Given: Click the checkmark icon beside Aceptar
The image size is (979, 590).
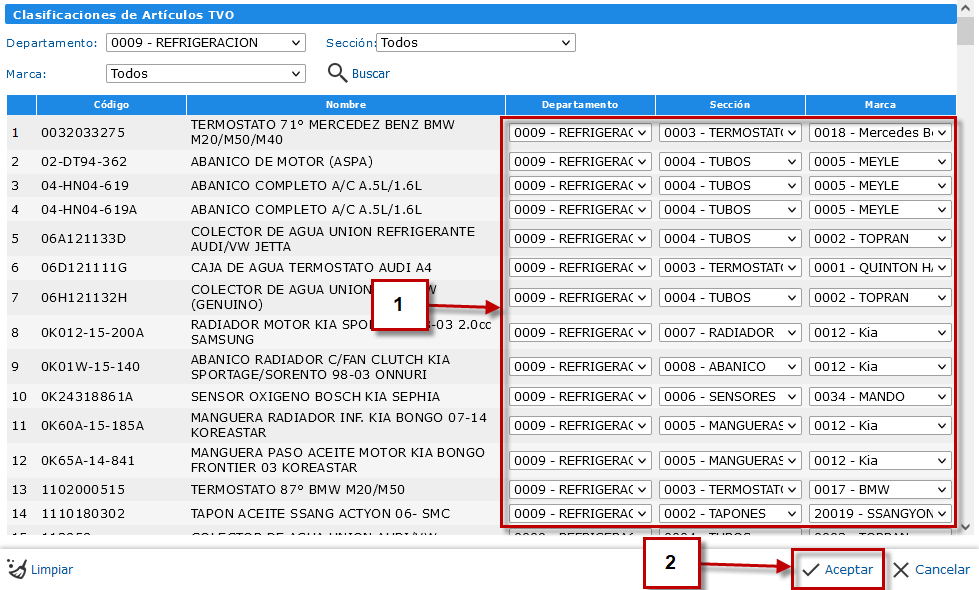Looking at the screenshot, I should pyautogui.click(x=810, y=569).
